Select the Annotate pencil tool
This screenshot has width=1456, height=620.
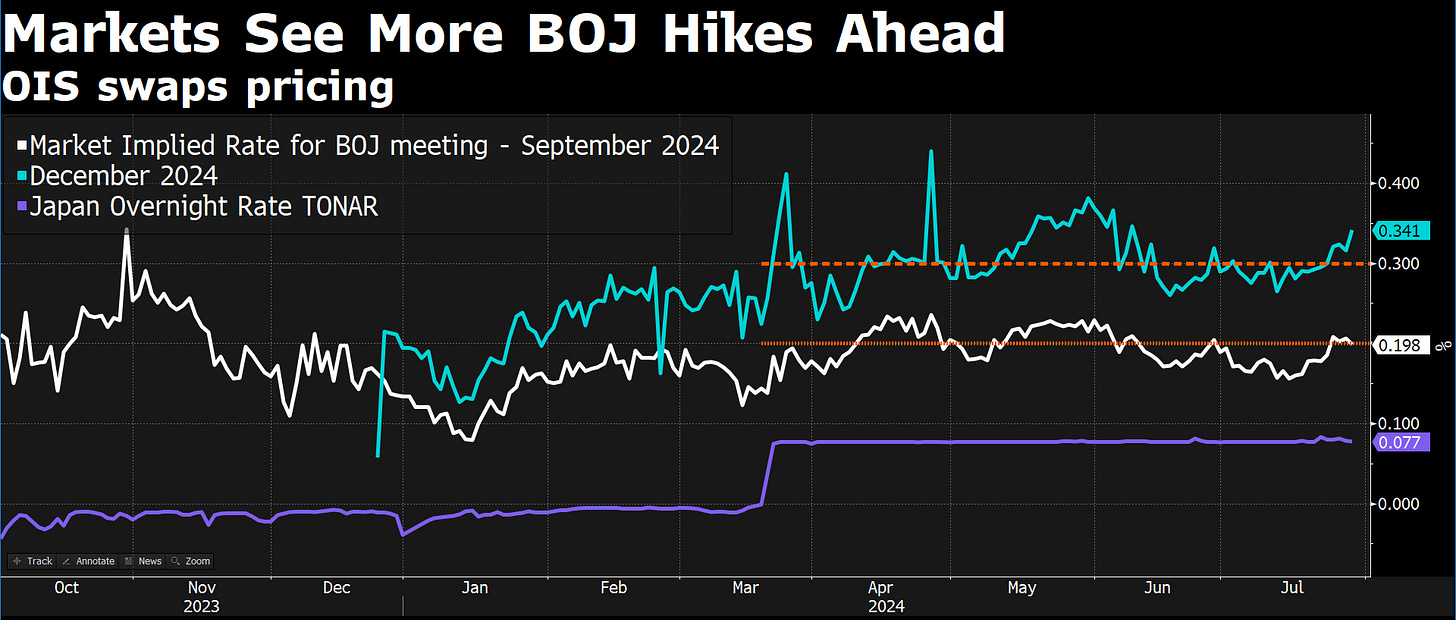pyautogui.click(x=88, y=561)
